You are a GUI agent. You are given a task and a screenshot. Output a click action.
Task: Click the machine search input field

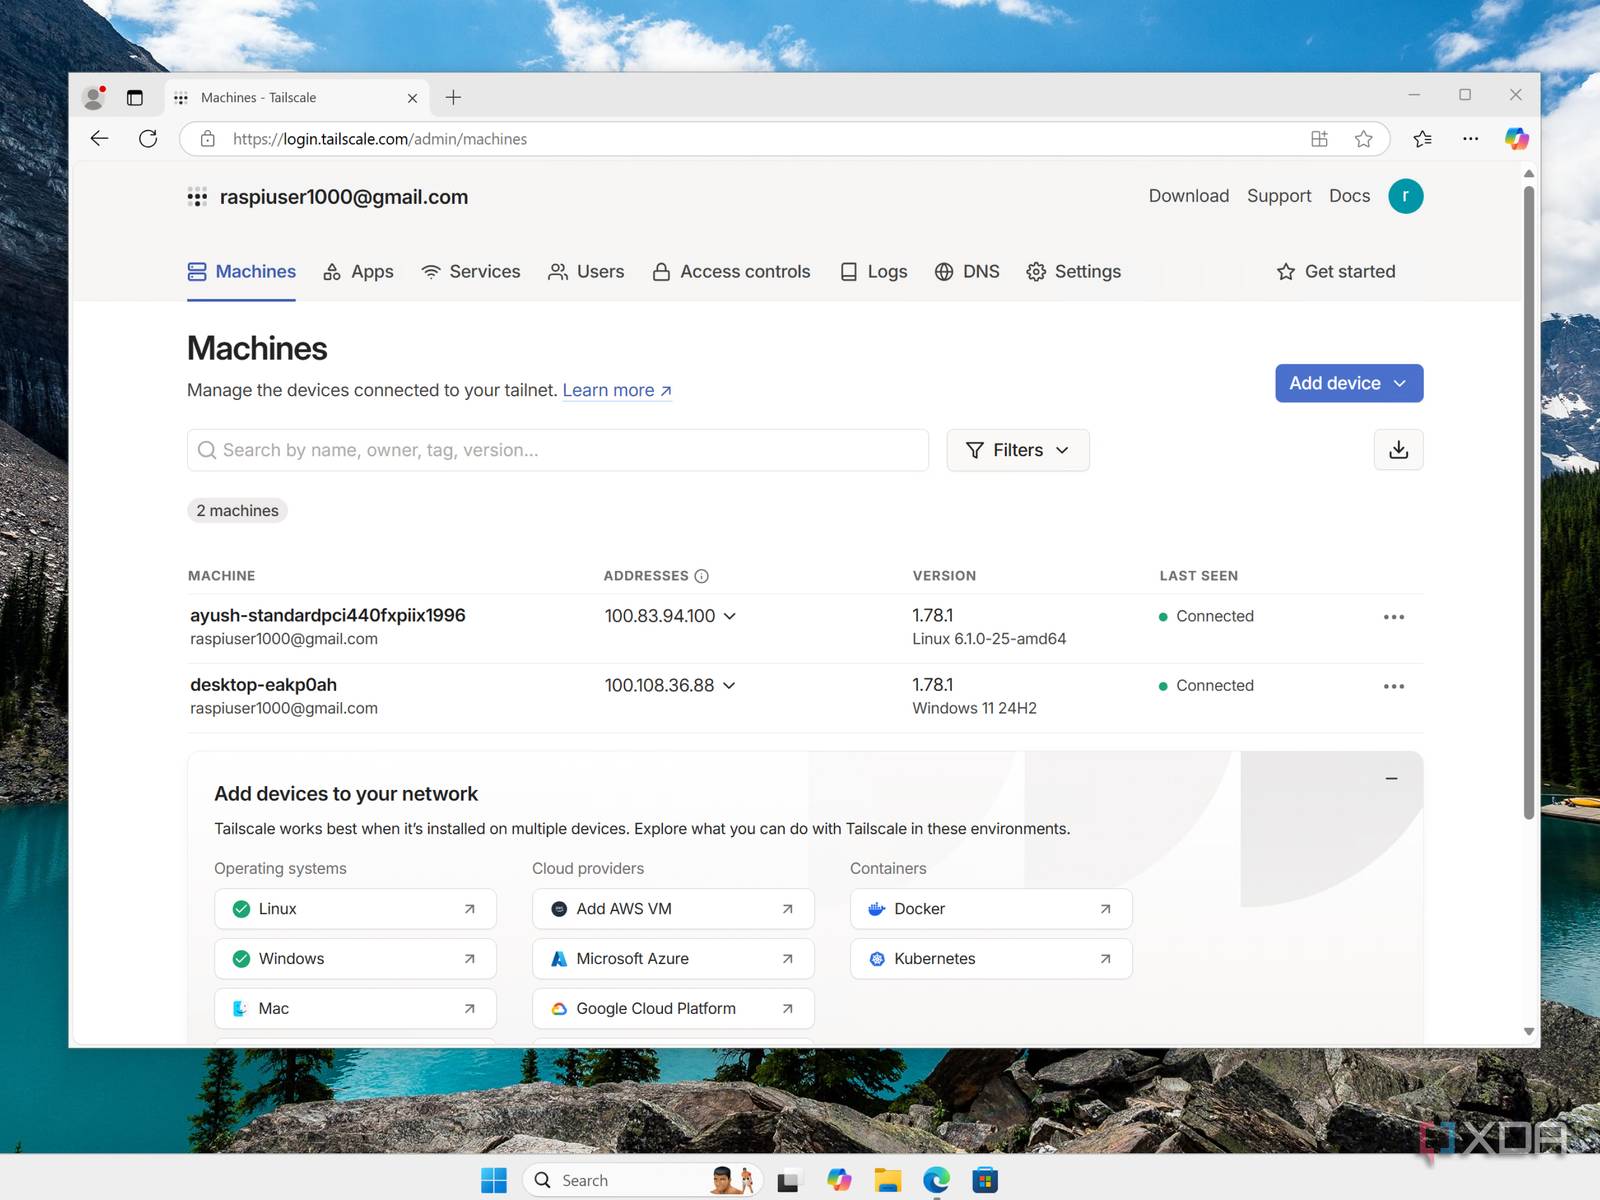pos(558,450)
